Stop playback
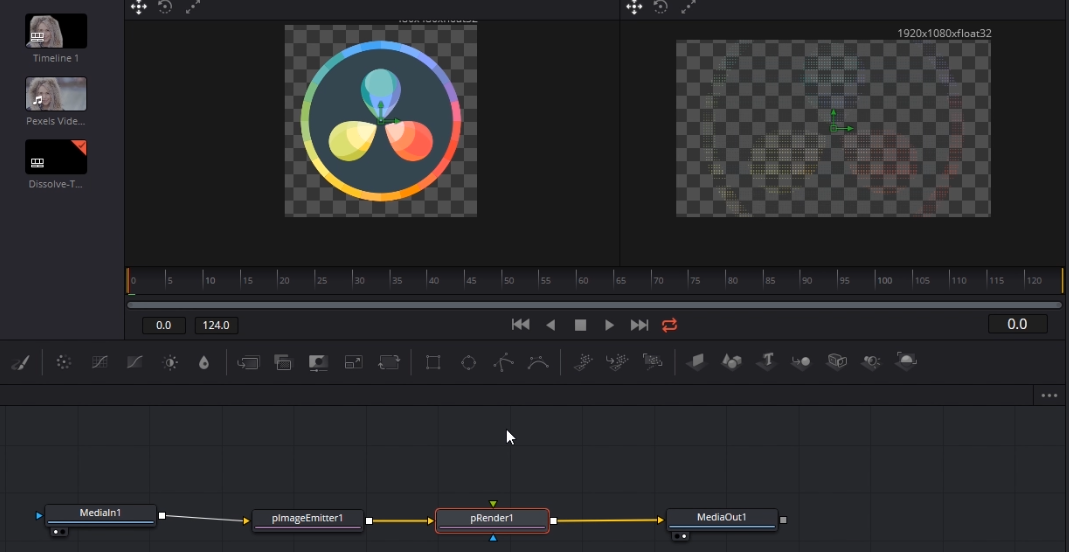 click(x=580, y=325)
